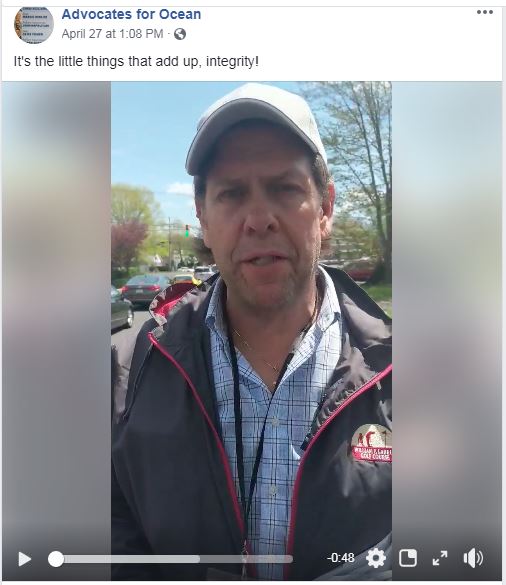Click the video scrubber handle at start

(56, 559)
